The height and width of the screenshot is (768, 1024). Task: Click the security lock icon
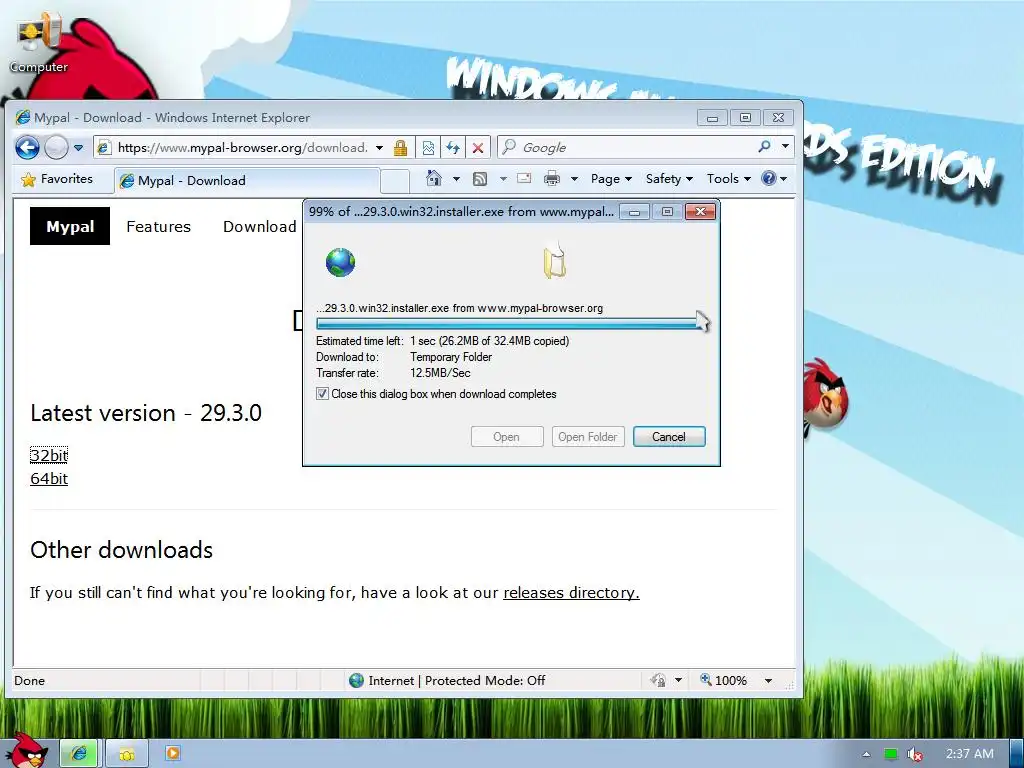400,148
